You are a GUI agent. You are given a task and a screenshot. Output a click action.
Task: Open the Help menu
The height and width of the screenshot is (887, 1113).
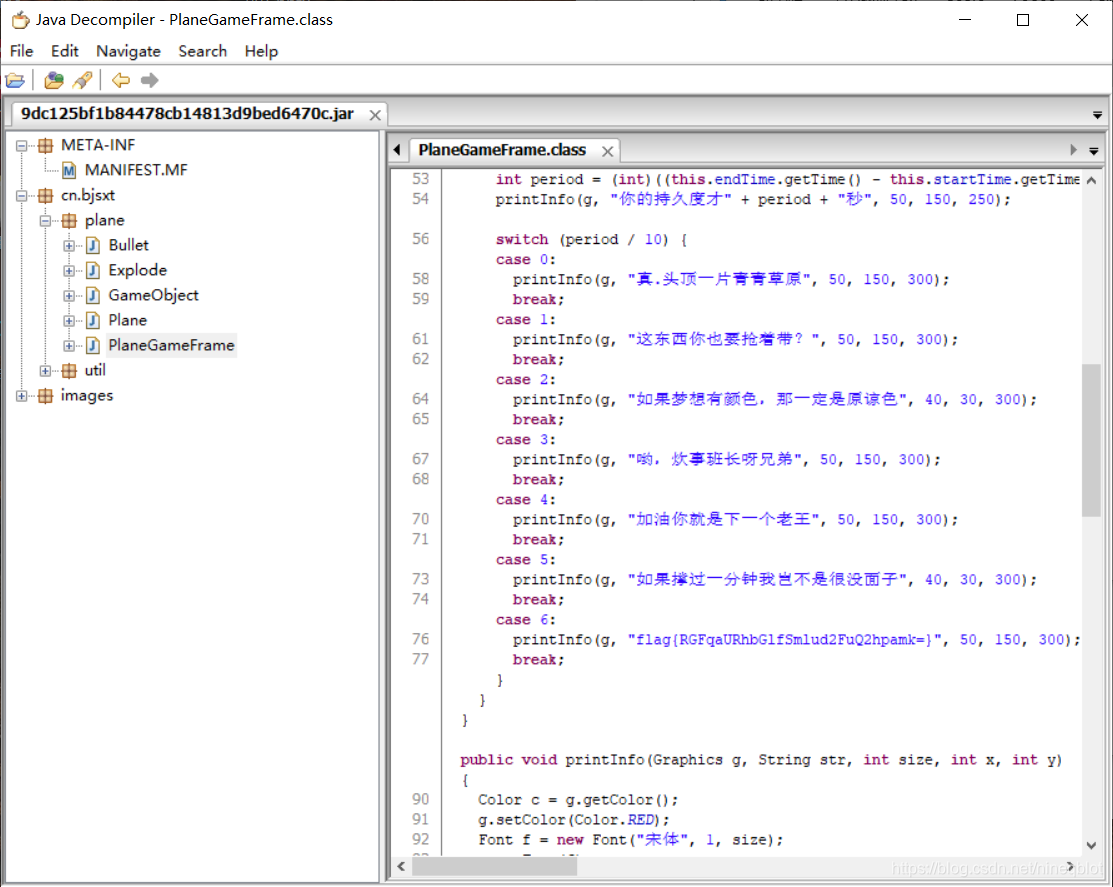tap(261, 51)
